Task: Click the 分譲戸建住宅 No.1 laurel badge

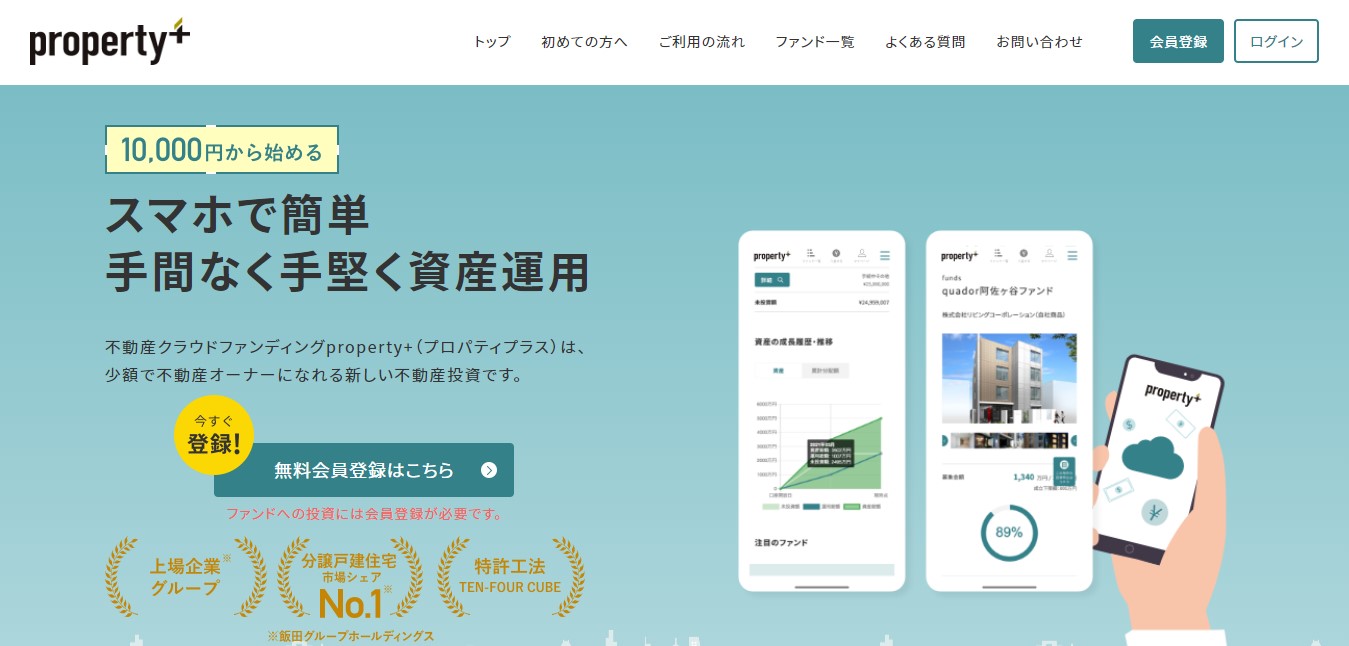Action: pos(350,579)
